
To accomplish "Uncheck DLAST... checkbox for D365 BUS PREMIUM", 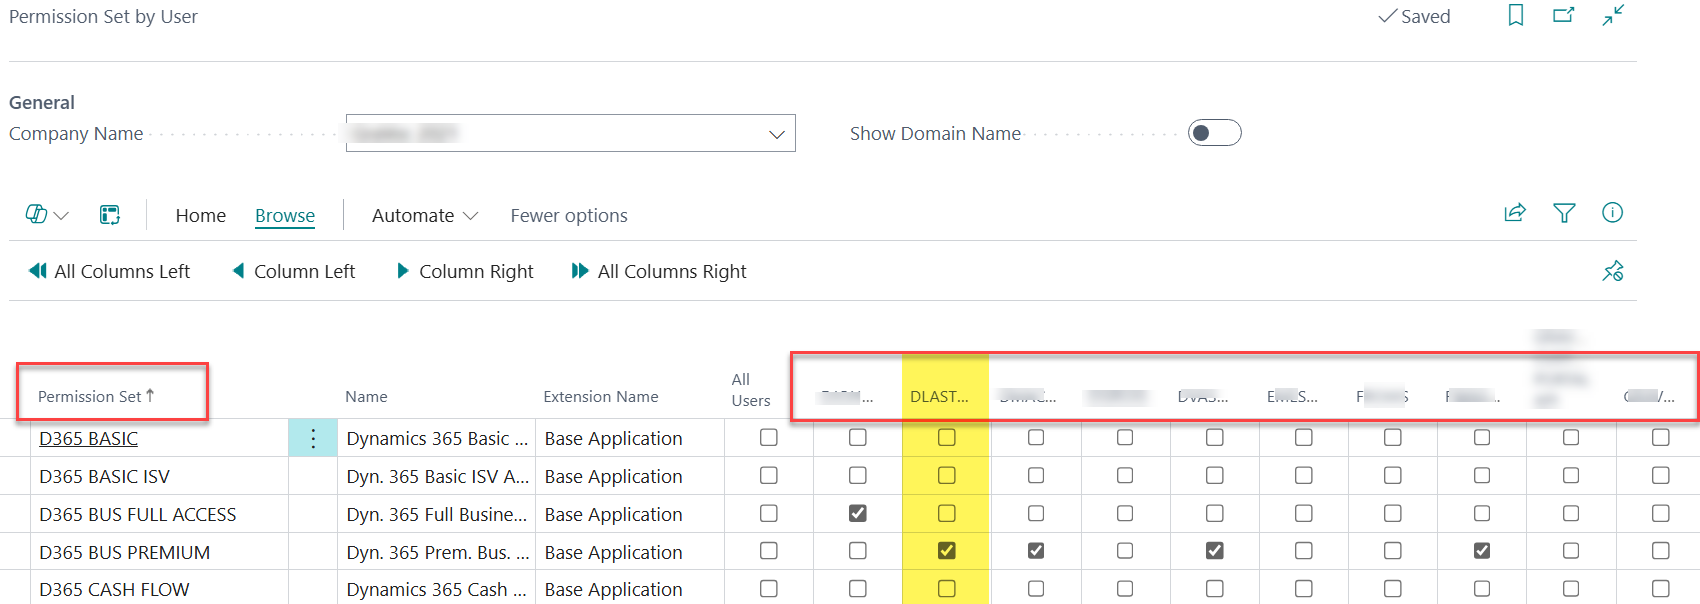I will (x=946, y=551).
